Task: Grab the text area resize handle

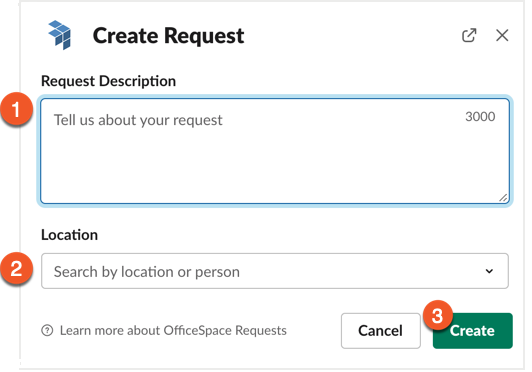Action: 504,198
